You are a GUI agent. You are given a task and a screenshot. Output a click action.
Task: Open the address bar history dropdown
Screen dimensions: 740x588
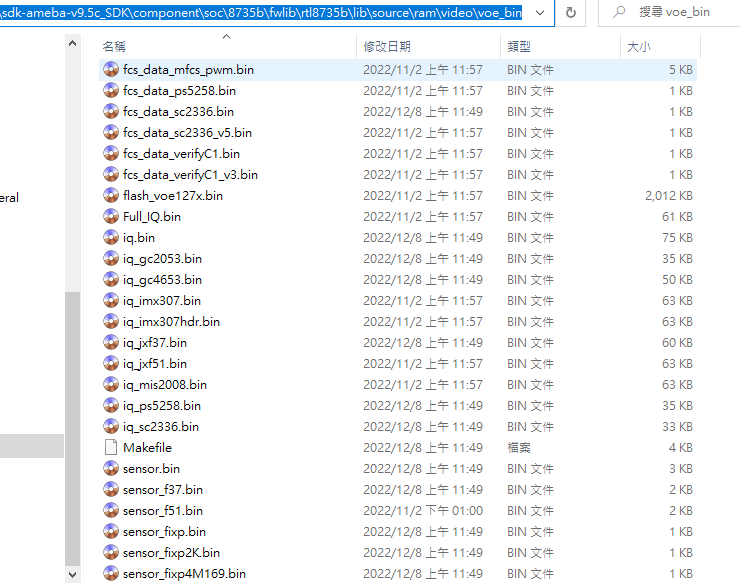(540, 13)
